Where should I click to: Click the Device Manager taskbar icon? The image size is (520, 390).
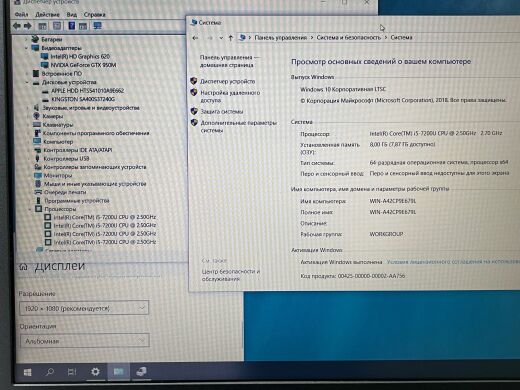coord(141,371)
